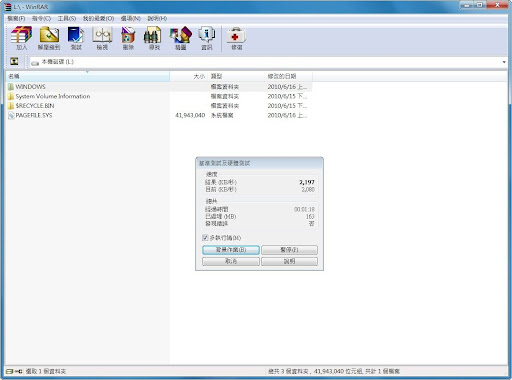Screen dimensions: 512x380
Task: Click the drive icon in the status bar
Action: pyautogui.click(x=9, y=371)
